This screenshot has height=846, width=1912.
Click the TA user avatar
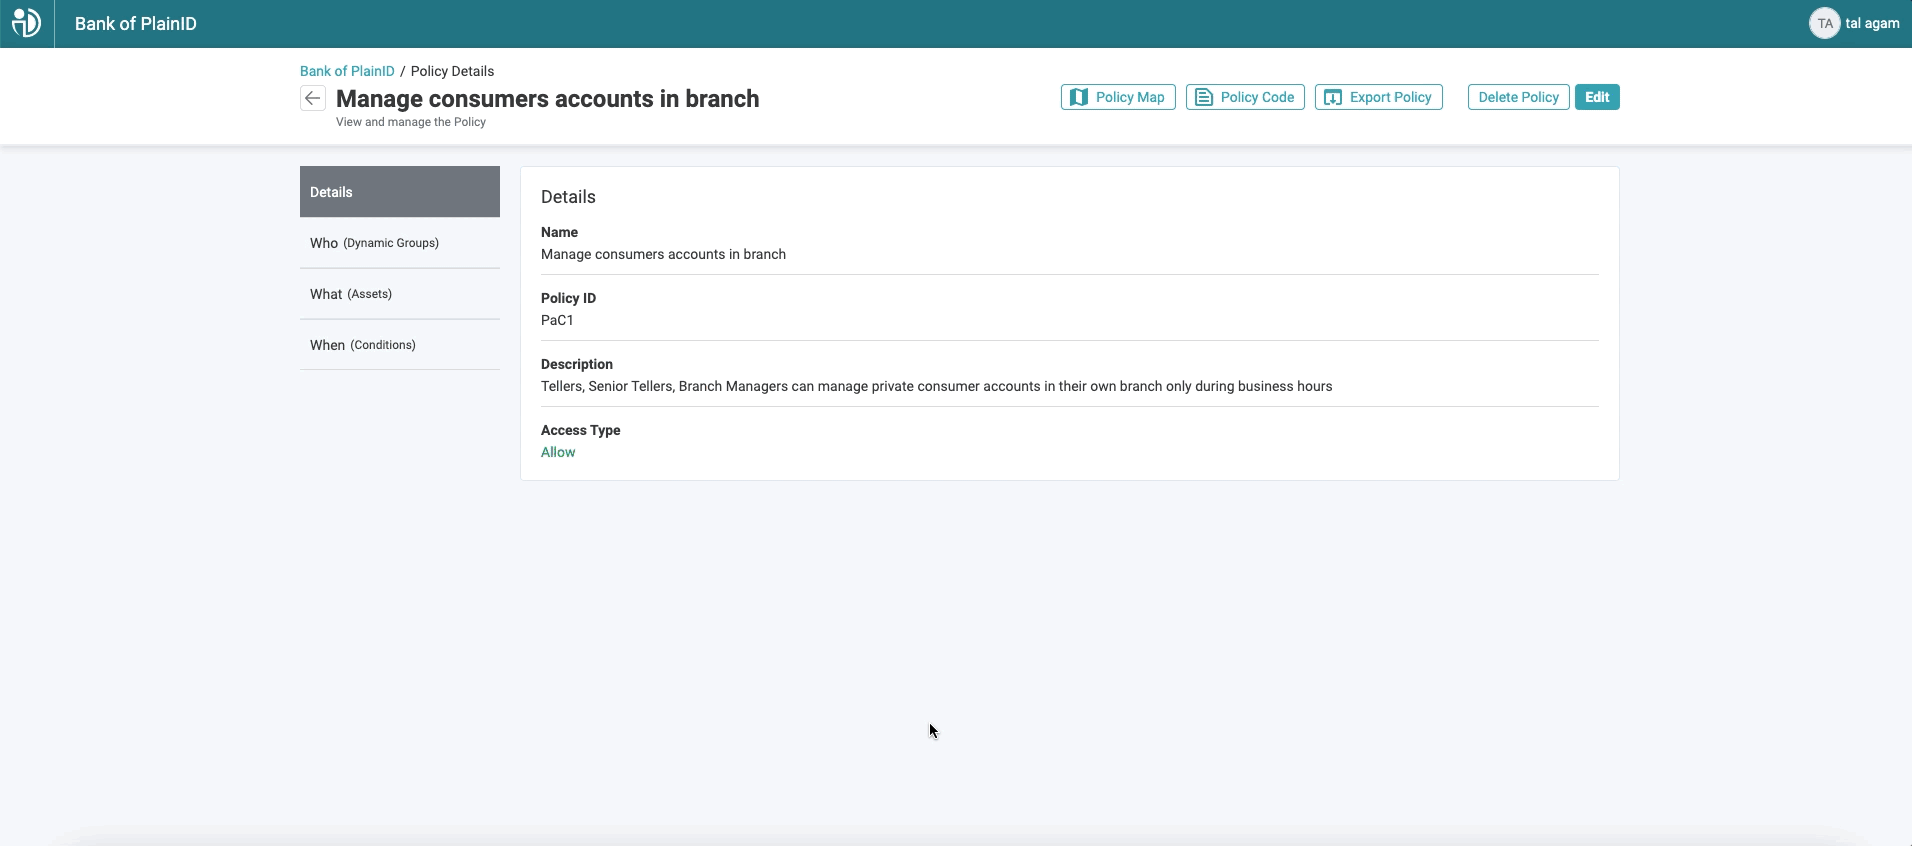click(1824, 23)
